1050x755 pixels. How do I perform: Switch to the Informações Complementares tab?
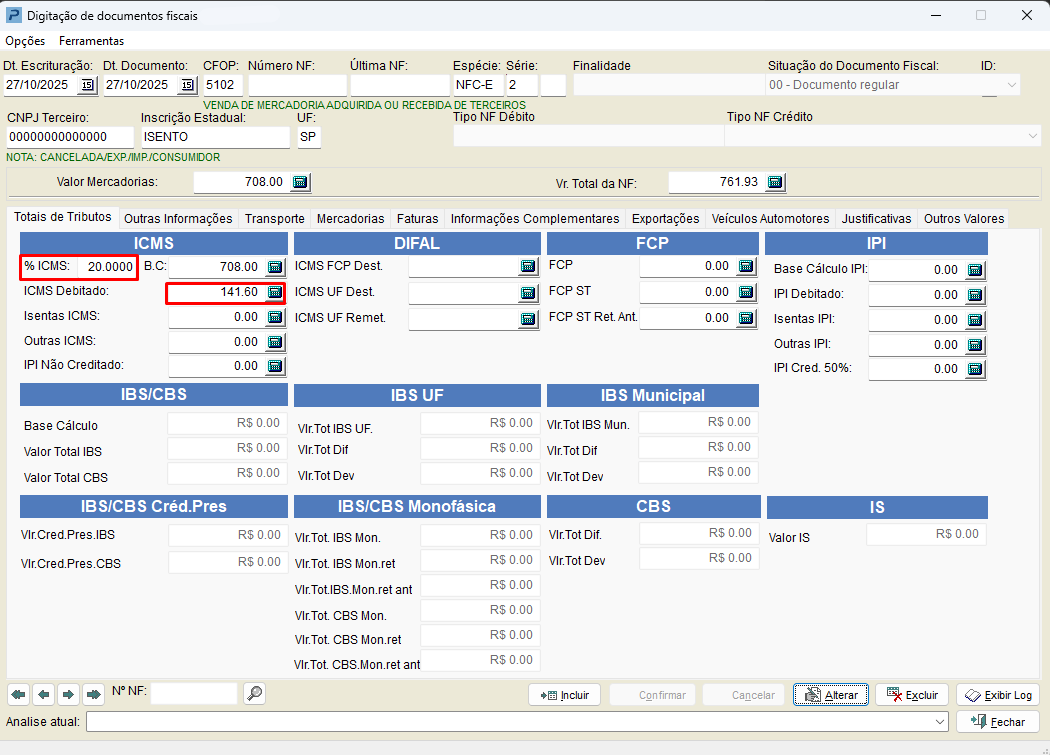tap(534, 218)
